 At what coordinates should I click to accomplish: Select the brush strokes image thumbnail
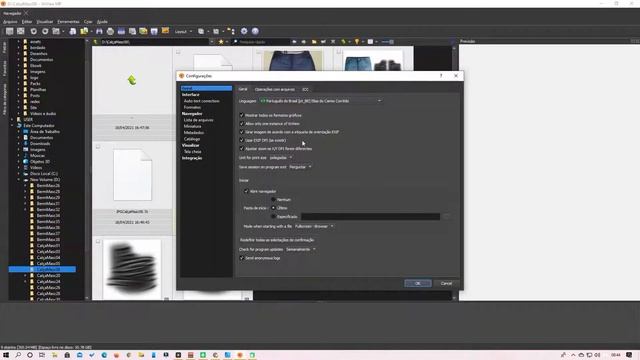(132, 269)
